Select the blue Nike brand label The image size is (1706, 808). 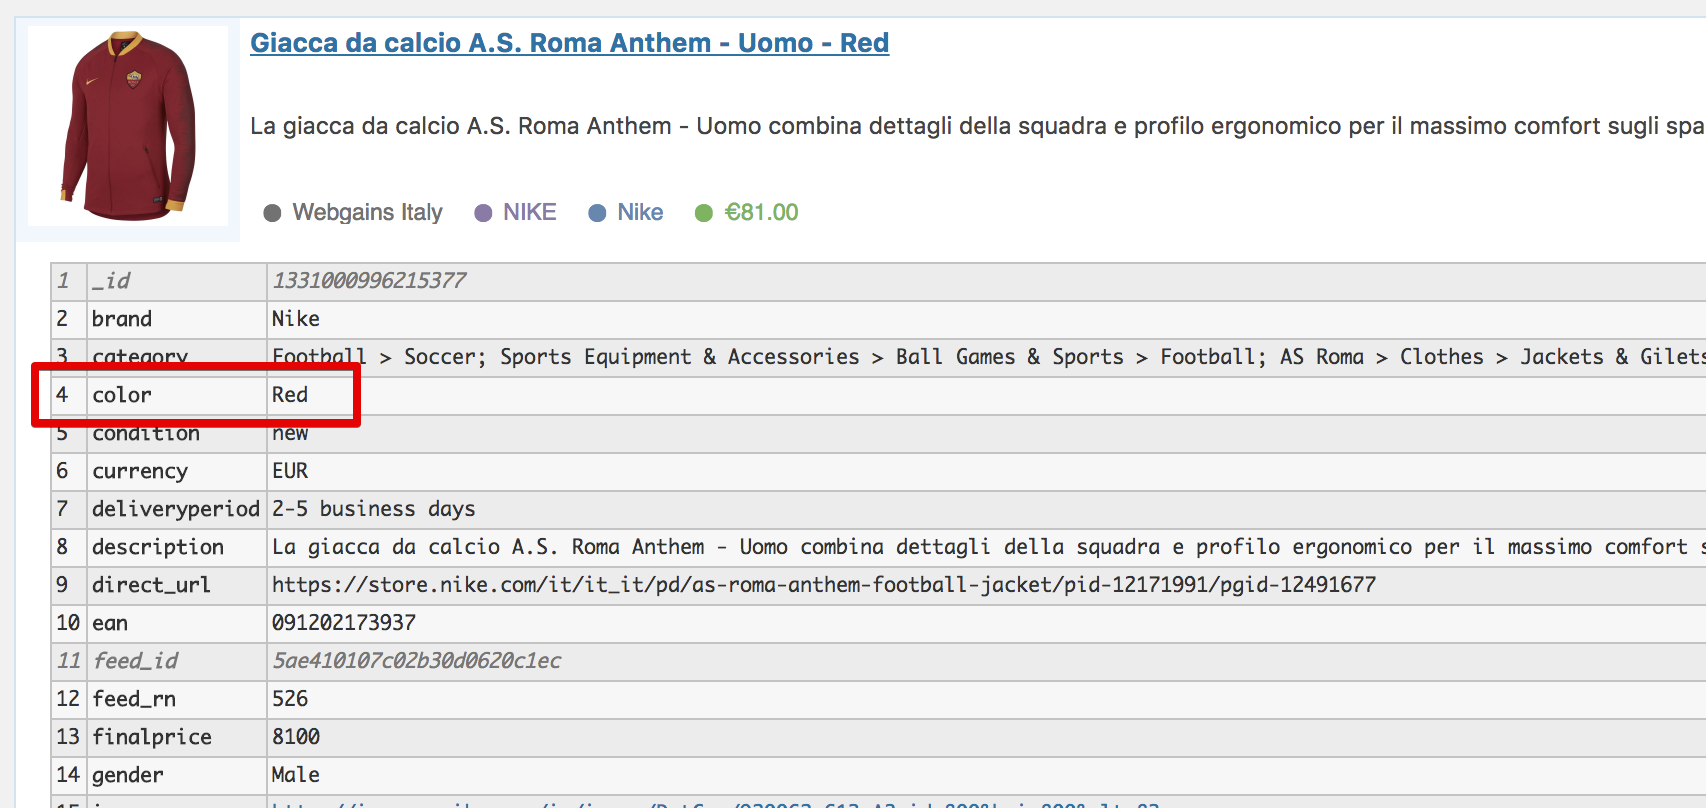pos(640,212)
